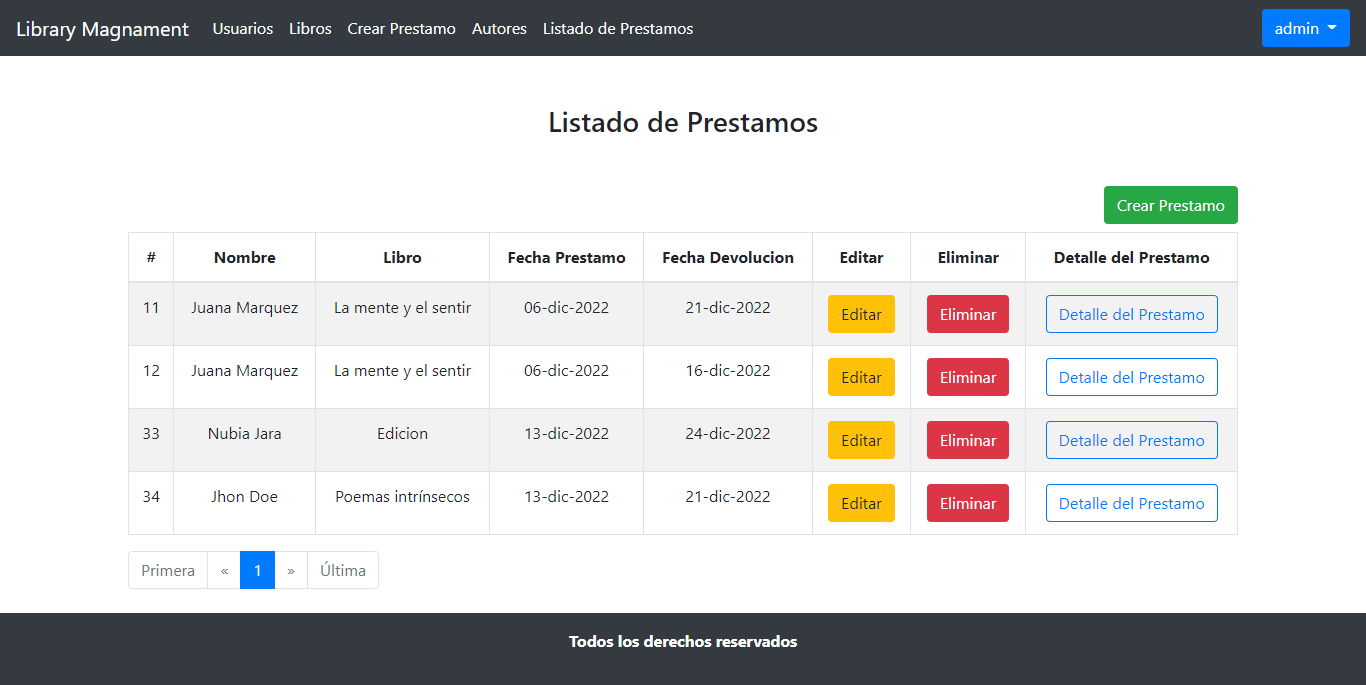Open Detalle del Prestamo for loan 34
The height and width of the screenshot is (685, 1366).
[1132, 503]
